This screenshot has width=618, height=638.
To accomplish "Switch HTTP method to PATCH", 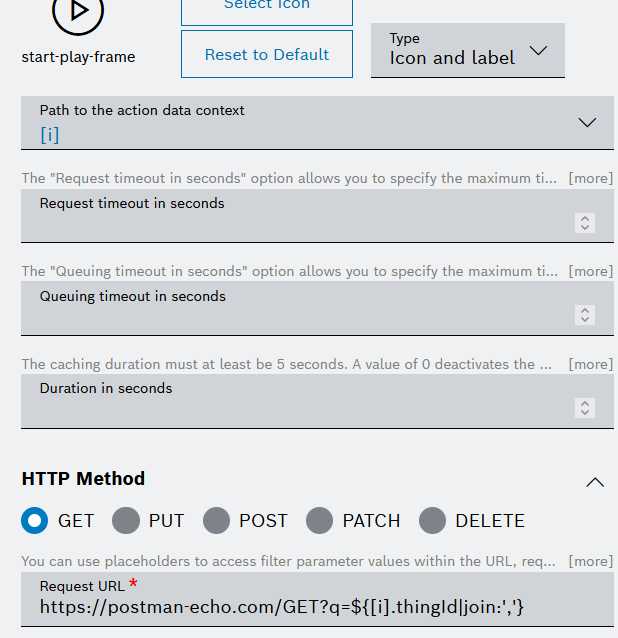I will coord(320,520).
